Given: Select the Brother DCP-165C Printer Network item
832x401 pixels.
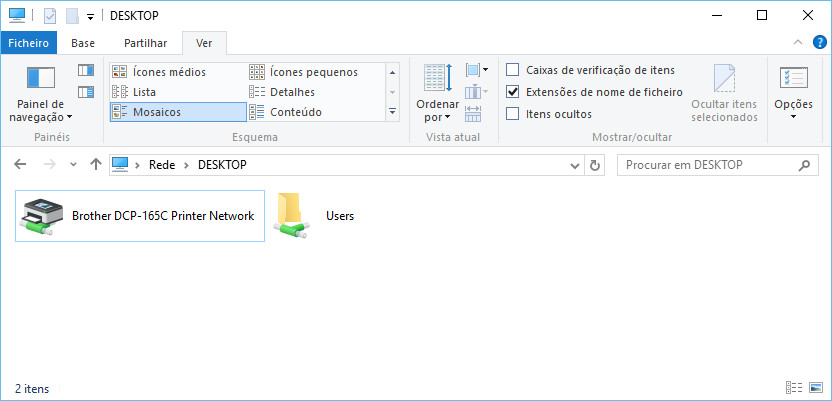Looking at the screenshot, I should pyautogui.click(x=140, y=216).
